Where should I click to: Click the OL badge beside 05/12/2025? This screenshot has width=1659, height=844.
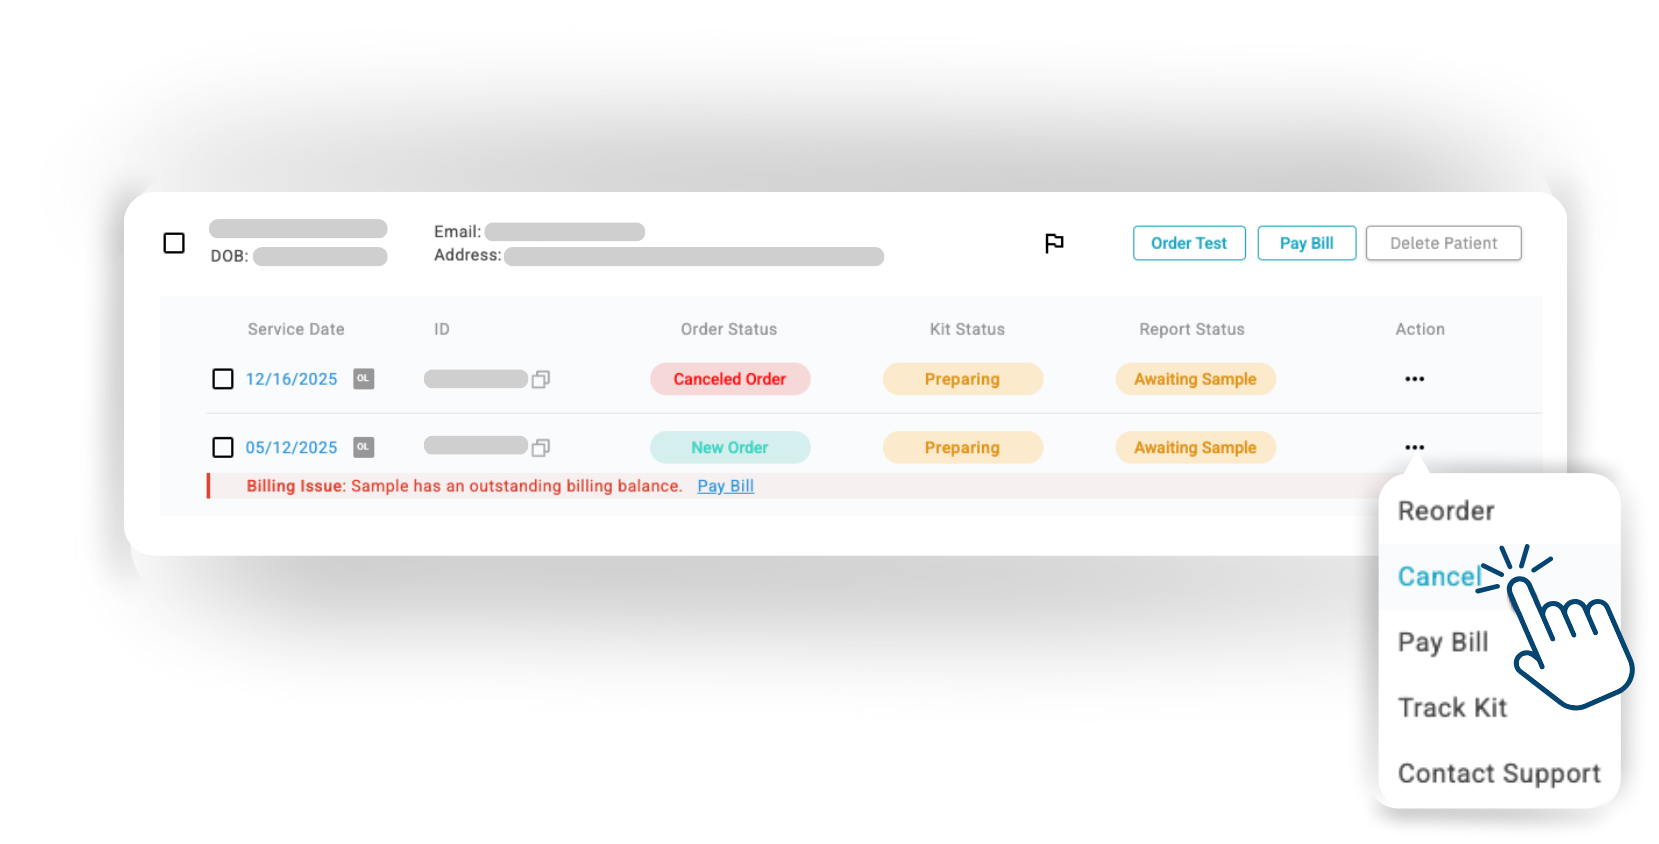tap(364, 447)
